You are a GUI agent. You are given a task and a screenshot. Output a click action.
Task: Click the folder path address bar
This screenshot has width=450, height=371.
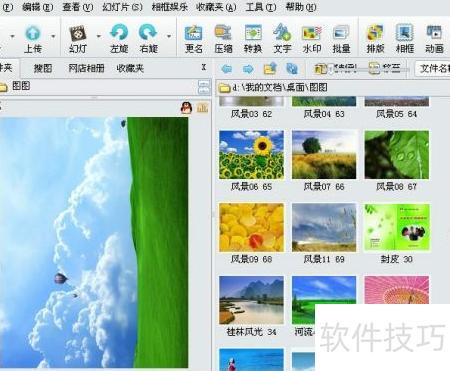(x=333, y=88)
